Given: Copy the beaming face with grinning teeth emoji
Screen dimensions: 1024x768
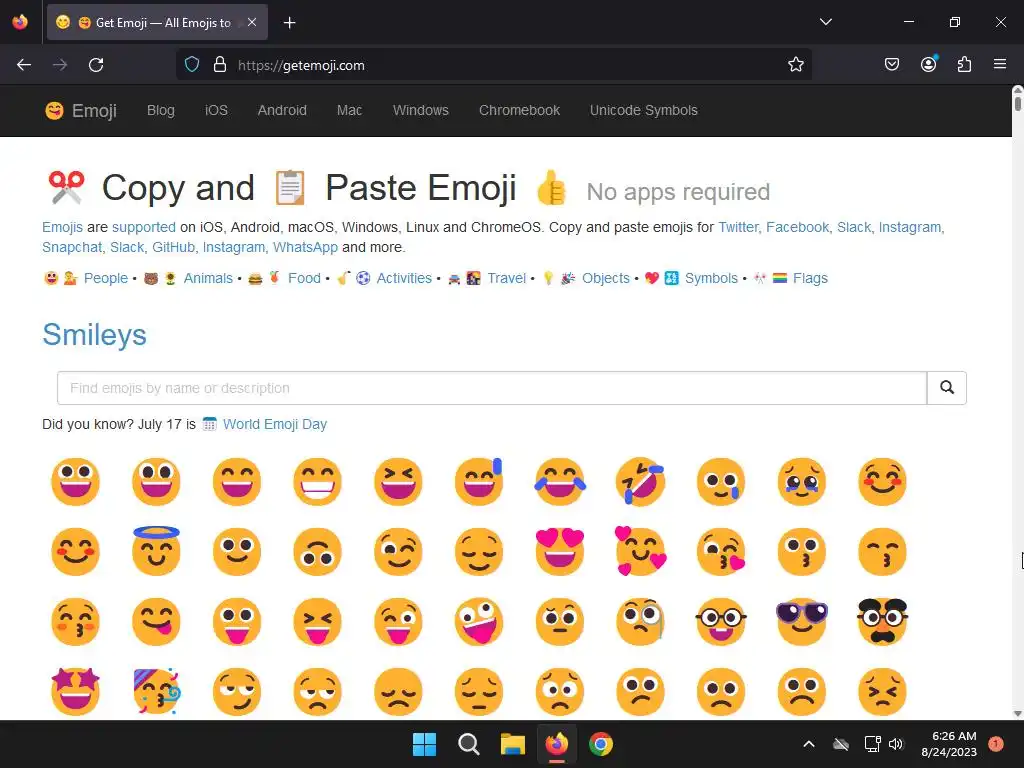Looking at the screenshot, I should point(317,482).
